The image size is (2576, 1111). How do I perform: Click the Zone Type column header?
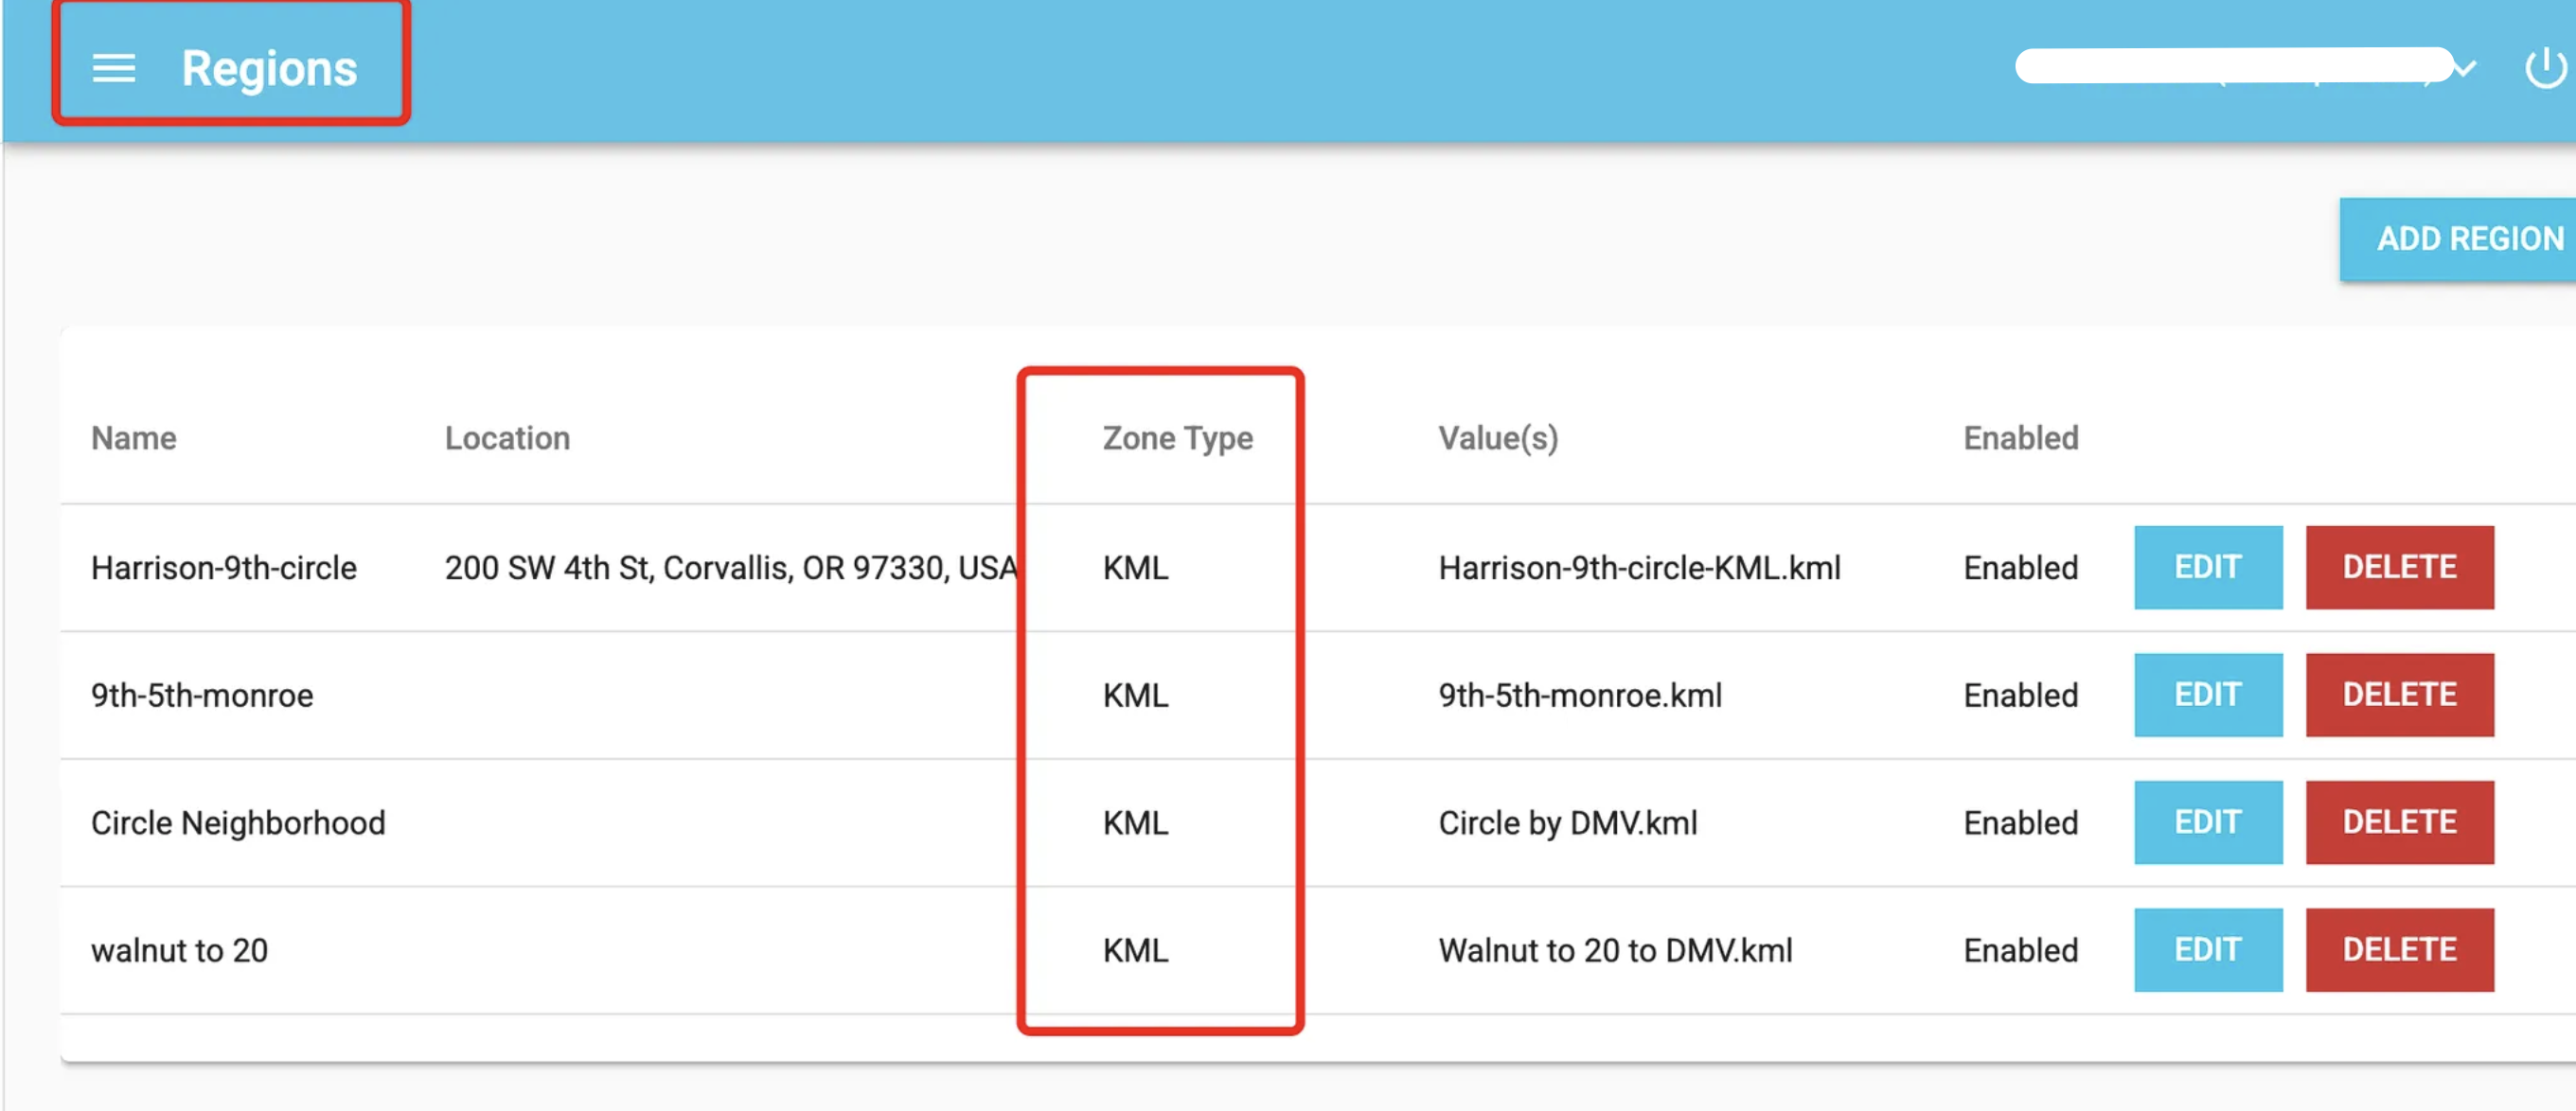(x=1176, y=438)
